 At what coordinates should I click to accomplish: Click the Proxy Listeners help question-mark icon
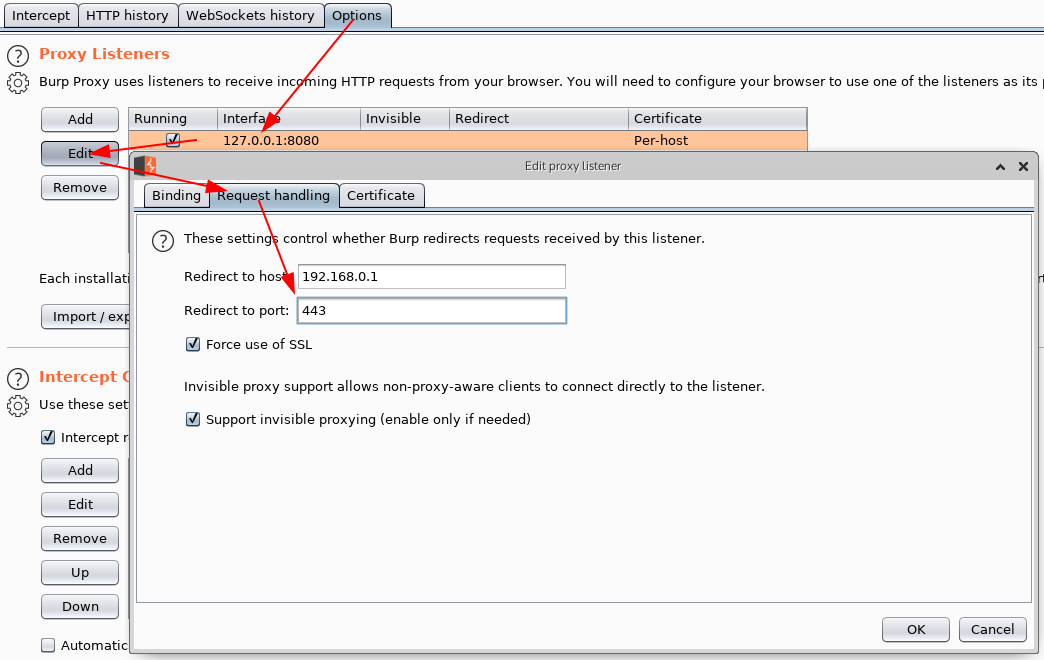(18, 56)
